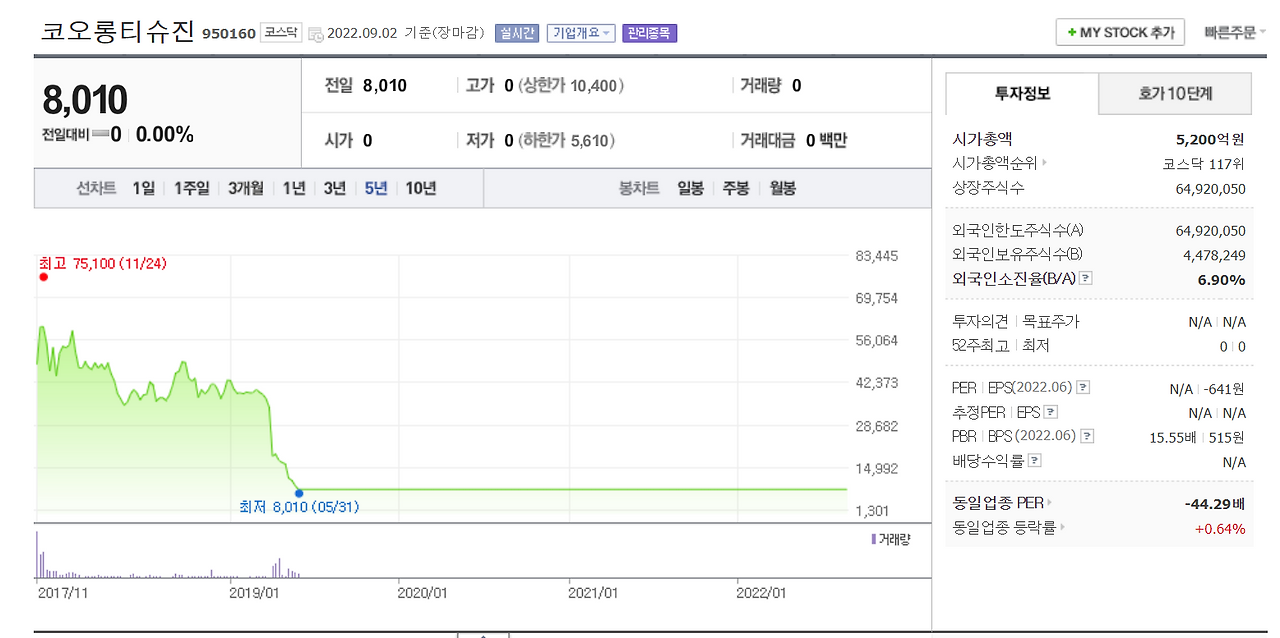Select 3년 line chart period
The image size is (1280, 638).
click(334, 188)
